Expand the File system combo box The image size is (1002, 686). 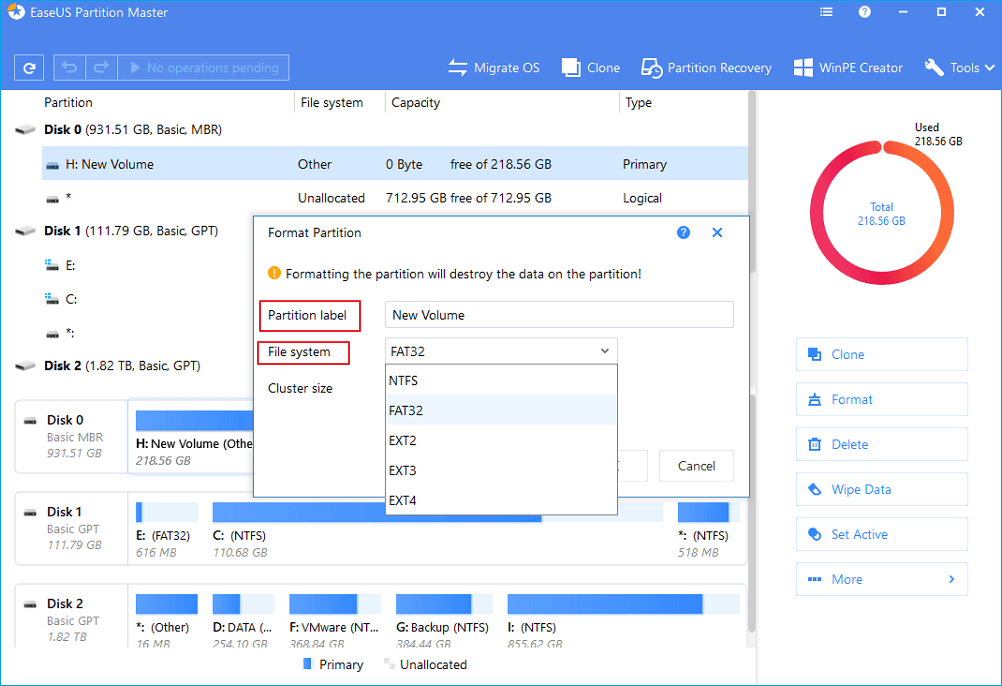pos(501,351)
